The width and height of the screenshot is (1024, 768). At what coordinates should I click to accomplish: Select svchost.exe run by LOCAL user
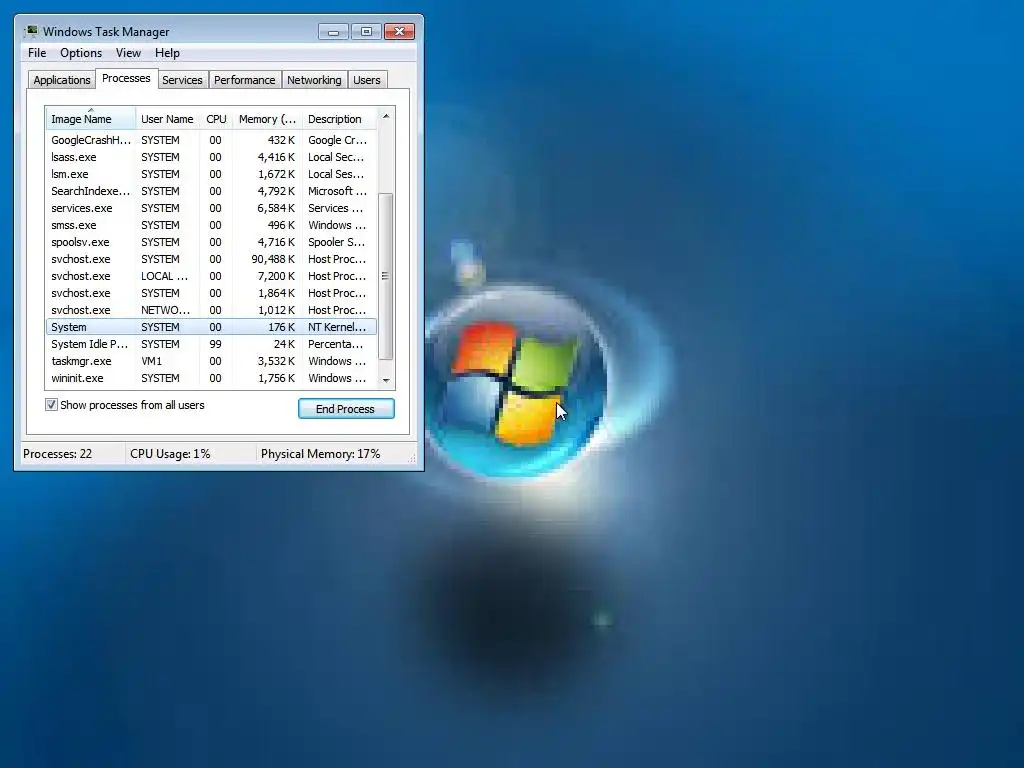(211, 276)
